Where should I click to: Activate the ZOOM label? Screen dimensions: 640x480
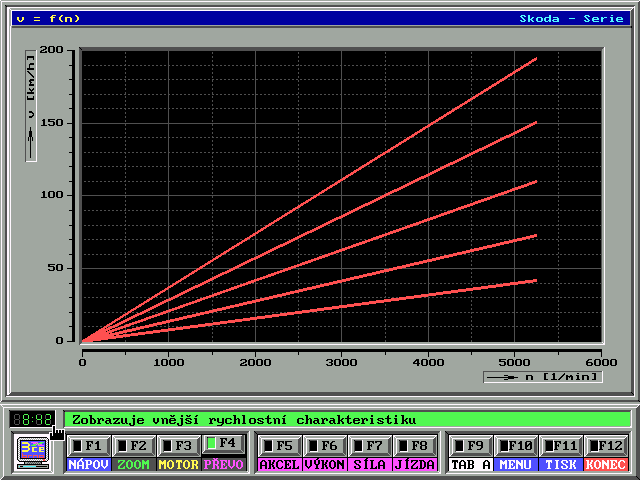[x=133, y=464]
